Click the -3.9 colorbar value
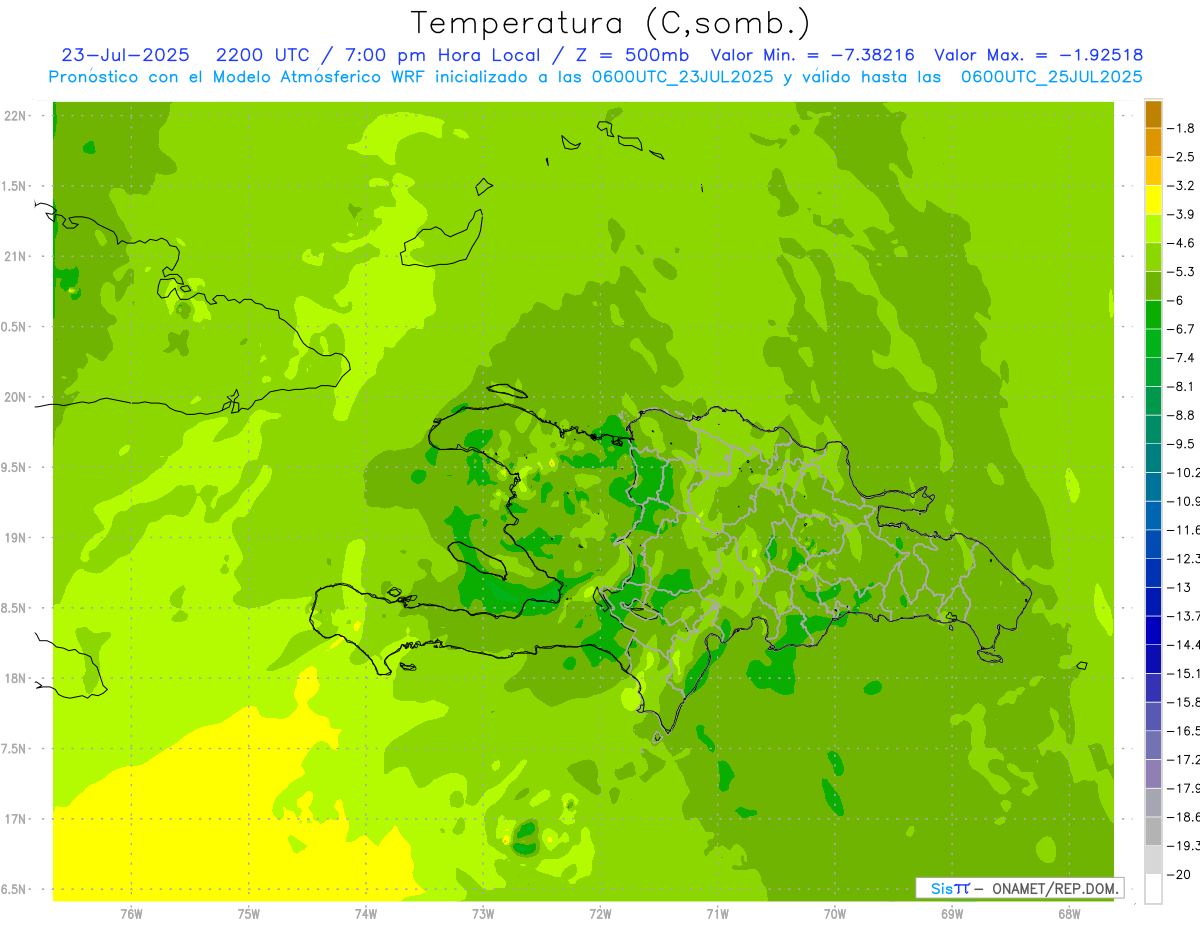 tap(1181, 214)
